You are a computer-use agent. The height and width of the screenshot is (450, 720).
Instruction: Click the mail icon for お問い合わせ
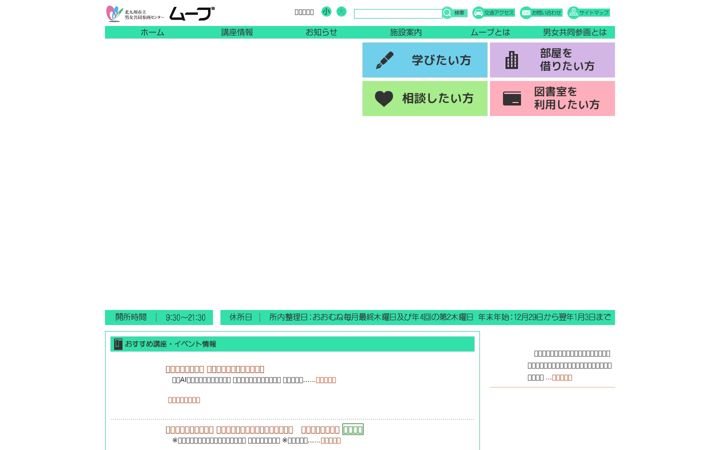[x=526, y=13]
